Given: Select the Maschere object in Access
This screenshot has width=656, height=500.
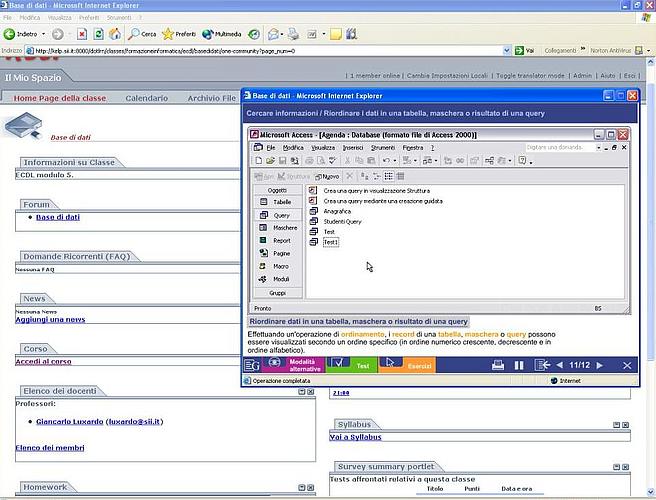Looking at the screenshot, I should [284, 228].
